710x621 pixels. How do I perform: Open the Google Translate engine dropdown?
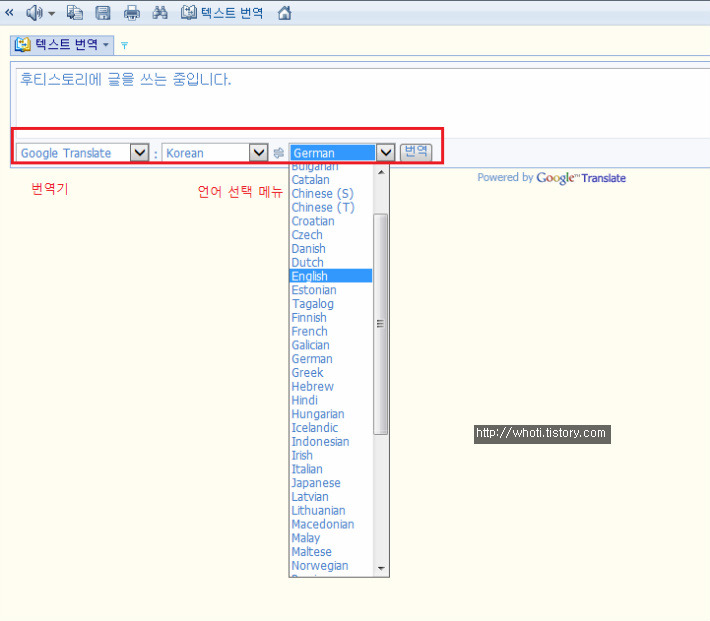[139, 153]
